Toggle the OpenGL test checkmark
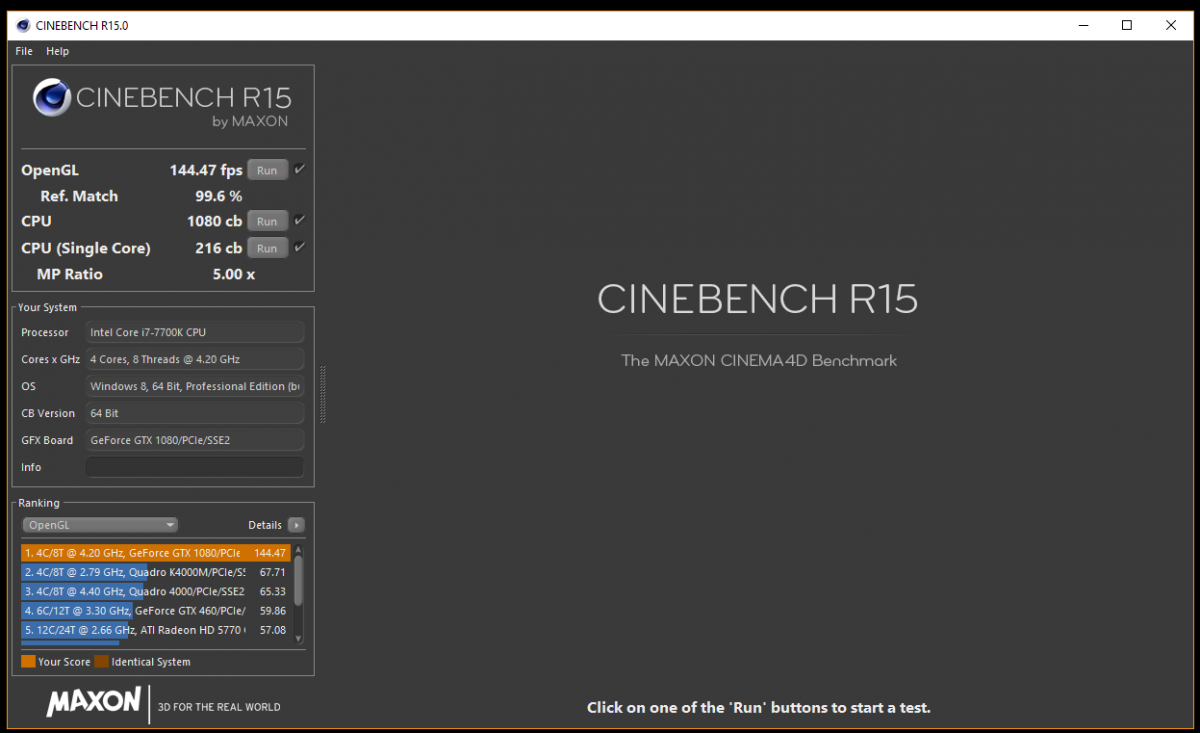Image resolution: width=1200 pixels, height=733 pixels. click(299, 170)
